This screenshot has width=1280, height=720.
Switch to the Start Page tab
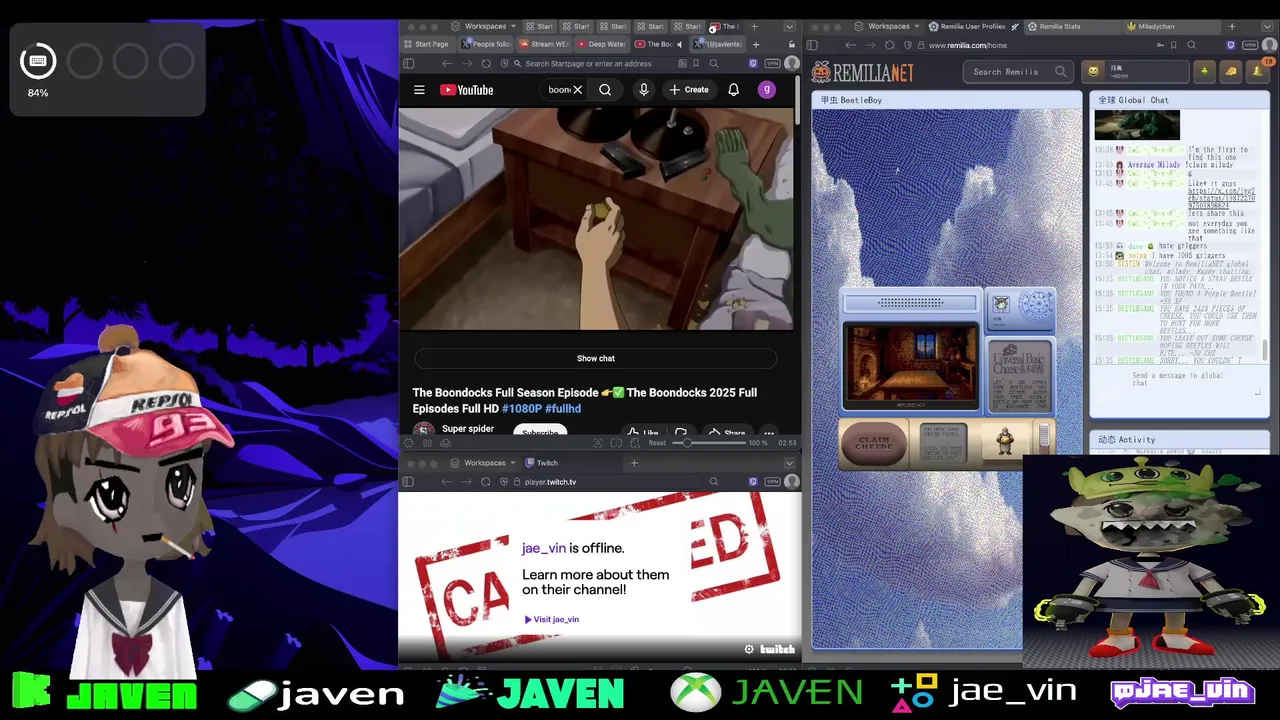click(426, 44)
